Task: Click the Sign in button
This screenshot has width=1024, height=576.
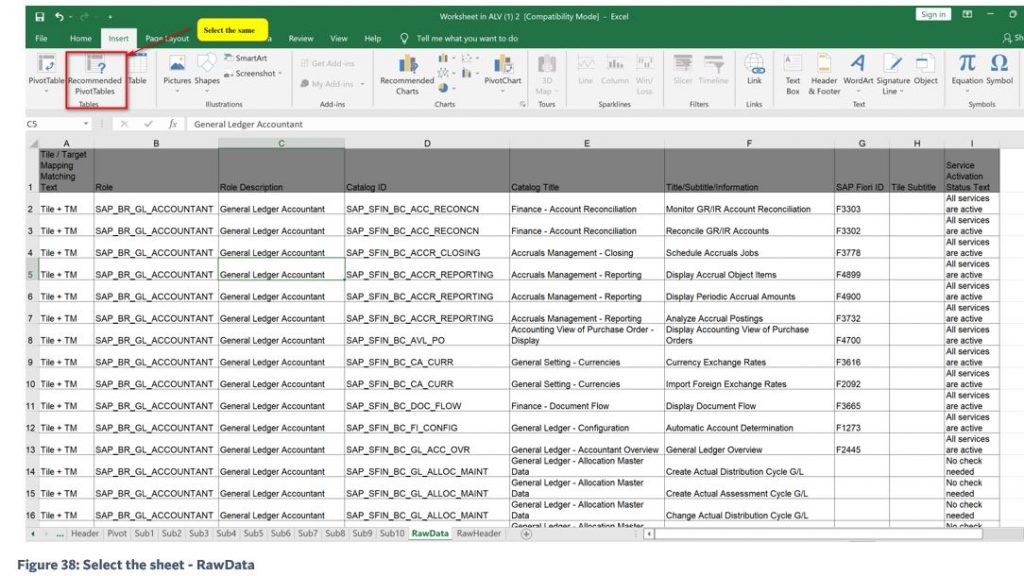Action: pos(933,14)
